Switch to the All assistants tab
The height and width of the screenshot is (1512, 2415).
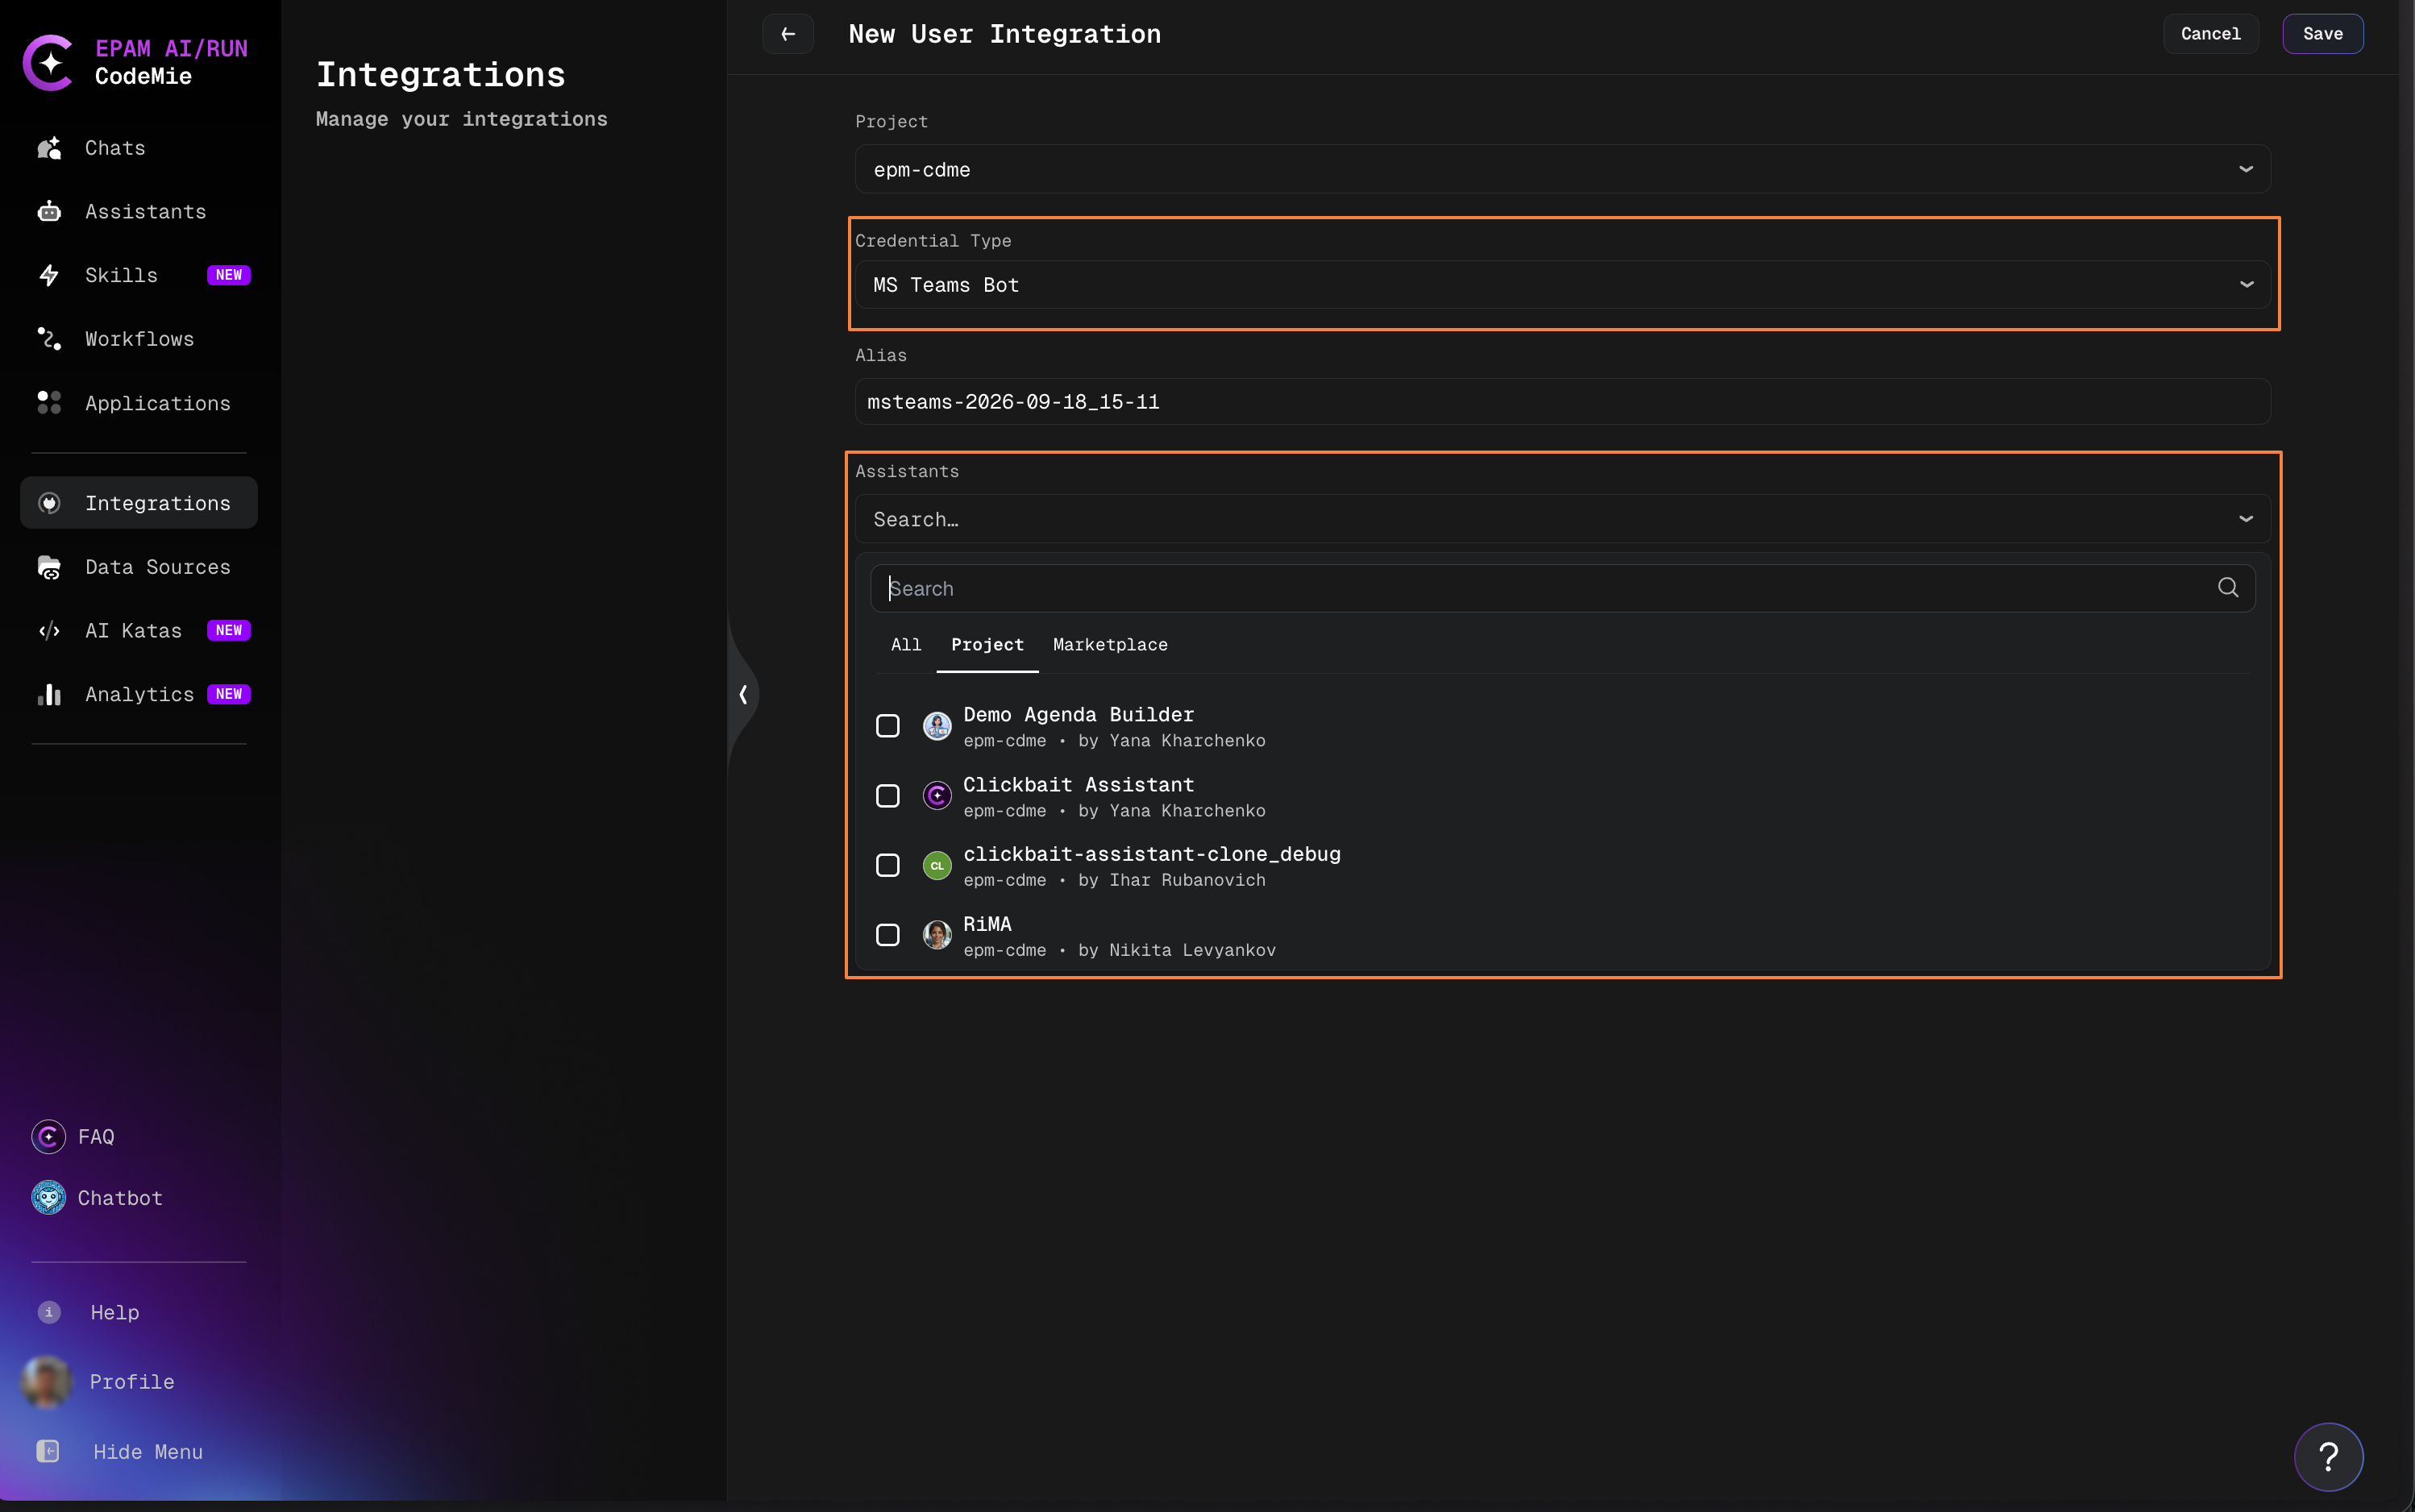[906, 645]
